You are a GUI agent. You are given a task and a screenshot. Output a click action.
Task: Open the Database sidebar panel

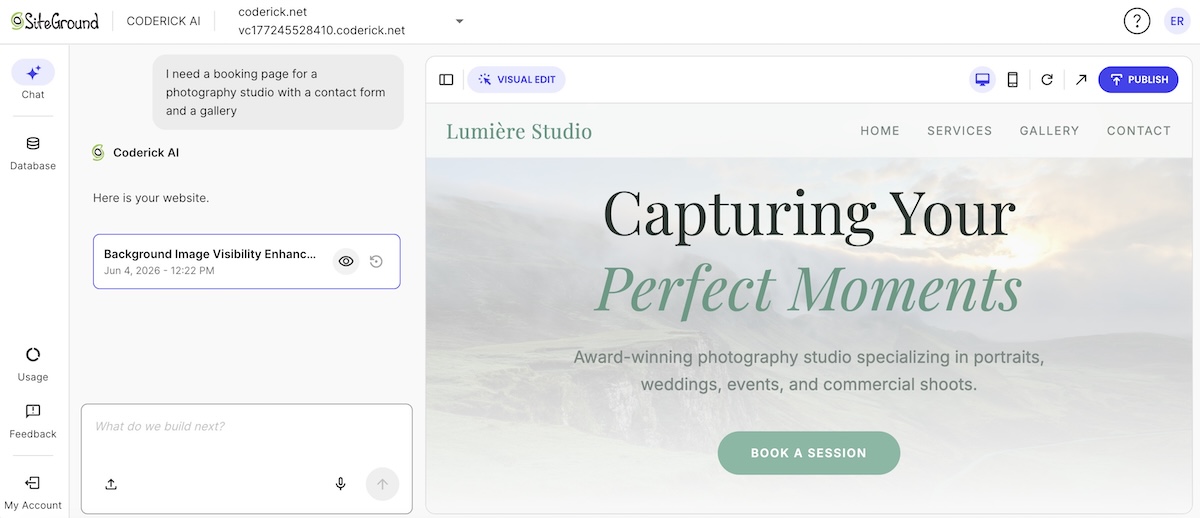[x=33, y=153]
